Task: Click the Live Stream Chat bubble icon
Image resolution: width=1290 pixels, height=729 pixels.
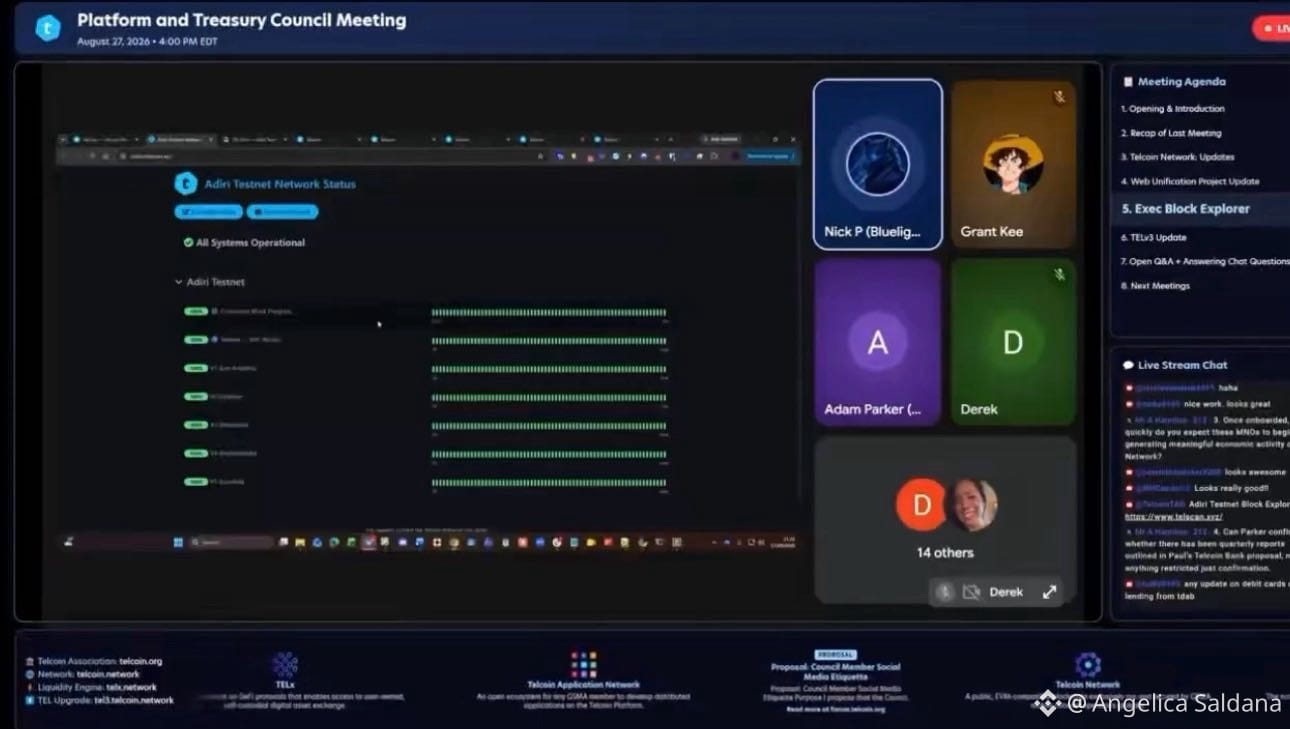Action: (1128, 366)
